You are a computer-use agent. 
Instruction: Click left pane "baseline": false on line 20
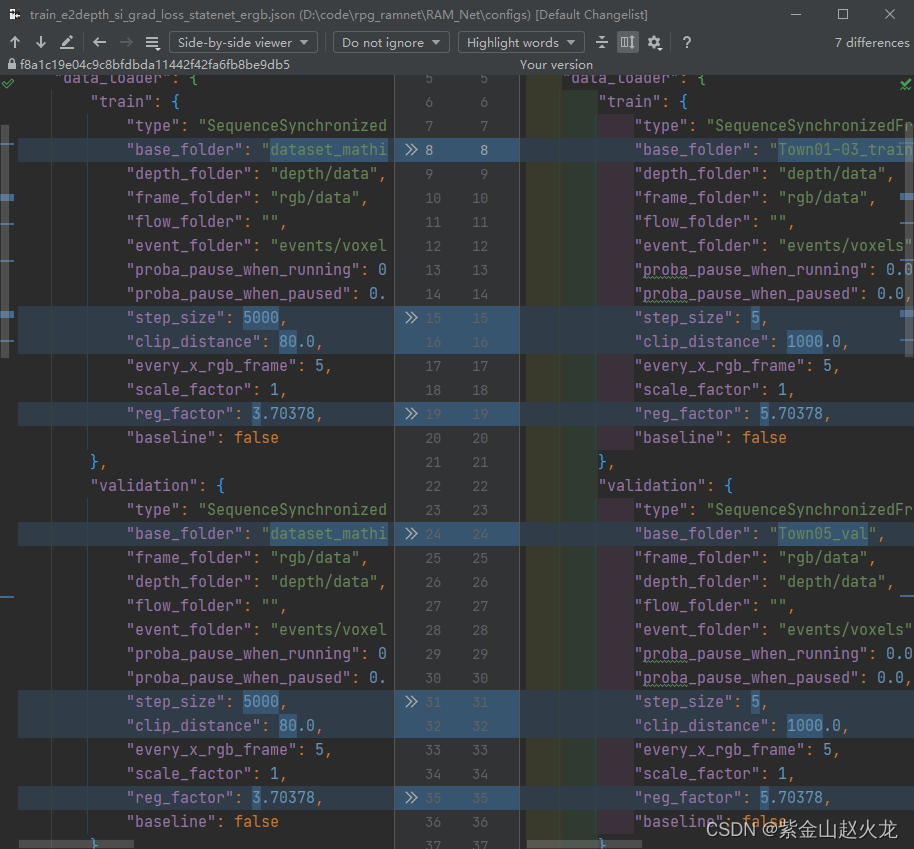[x=202, y=438]
